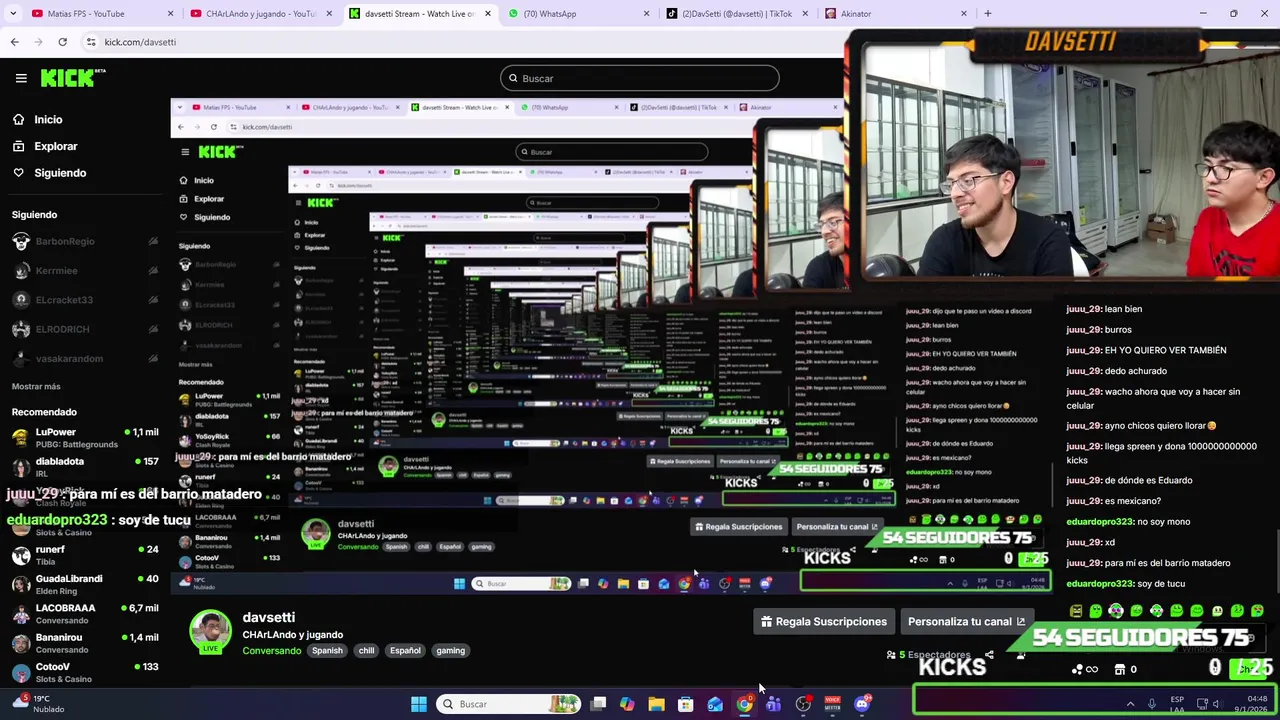Close the Matias FPS YouTube tab
Screen dimensions: 1280x720
tap(171, 14)
